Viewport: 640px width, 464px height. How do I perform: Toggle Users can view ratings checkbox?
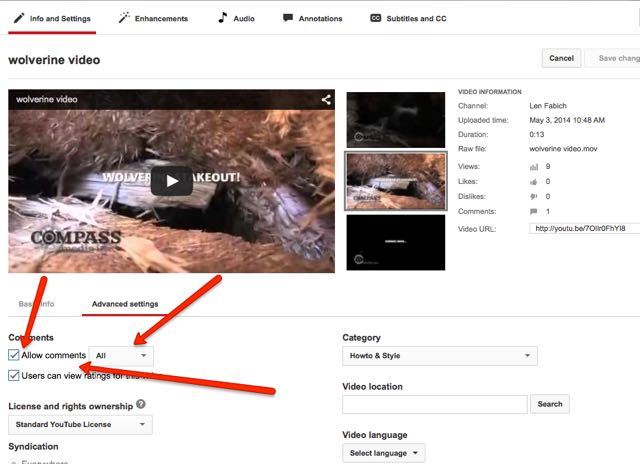pyautogui.click(x=13, y=375)
